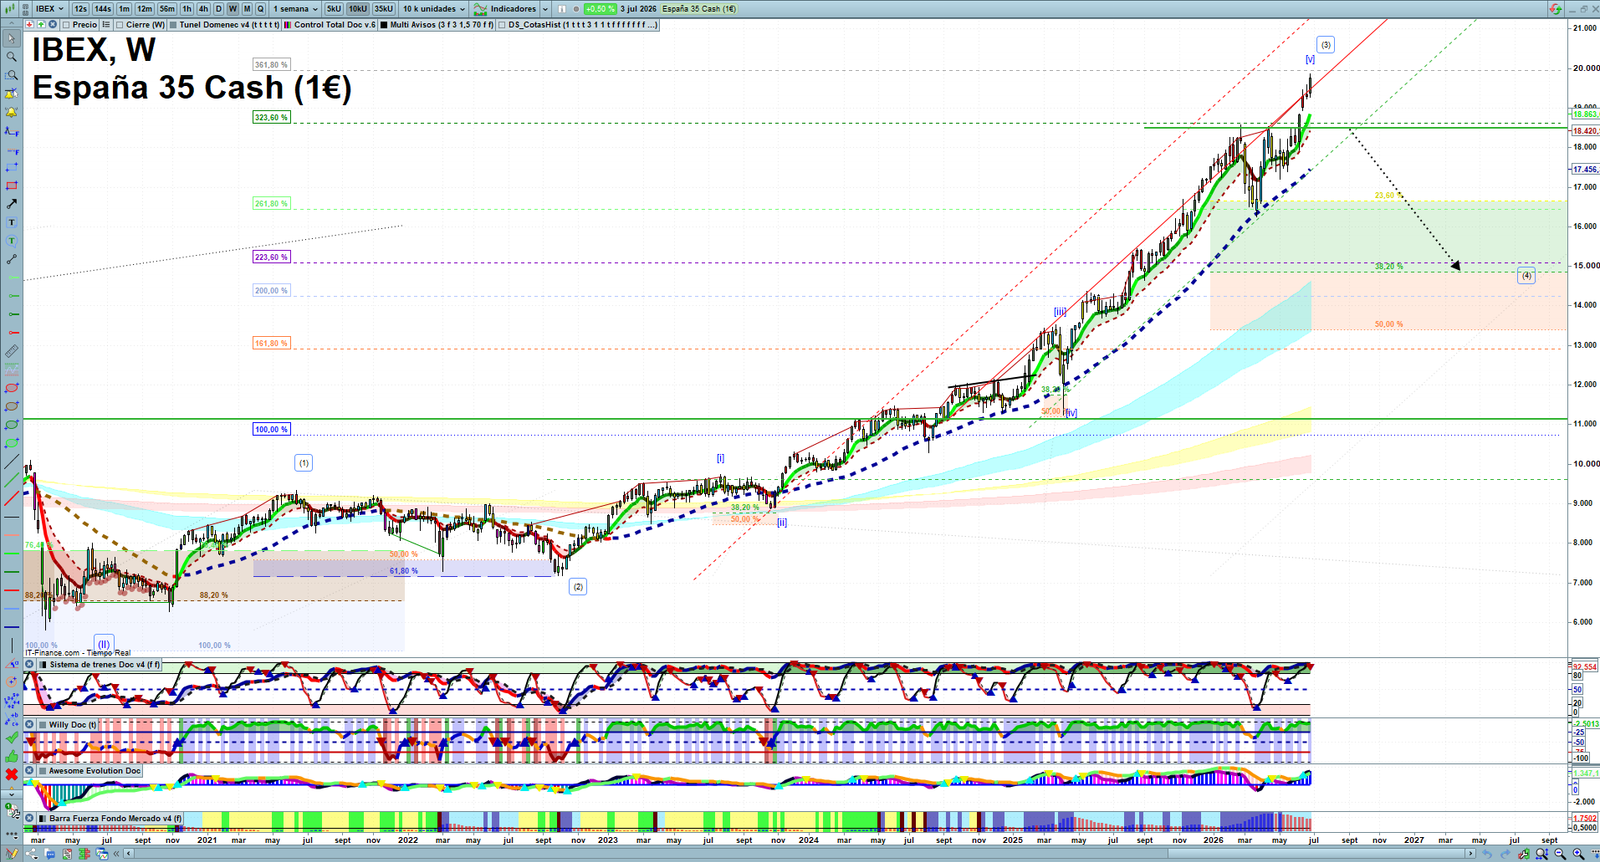
Task: Click the 5kU history button
Action: click(334, 8)
